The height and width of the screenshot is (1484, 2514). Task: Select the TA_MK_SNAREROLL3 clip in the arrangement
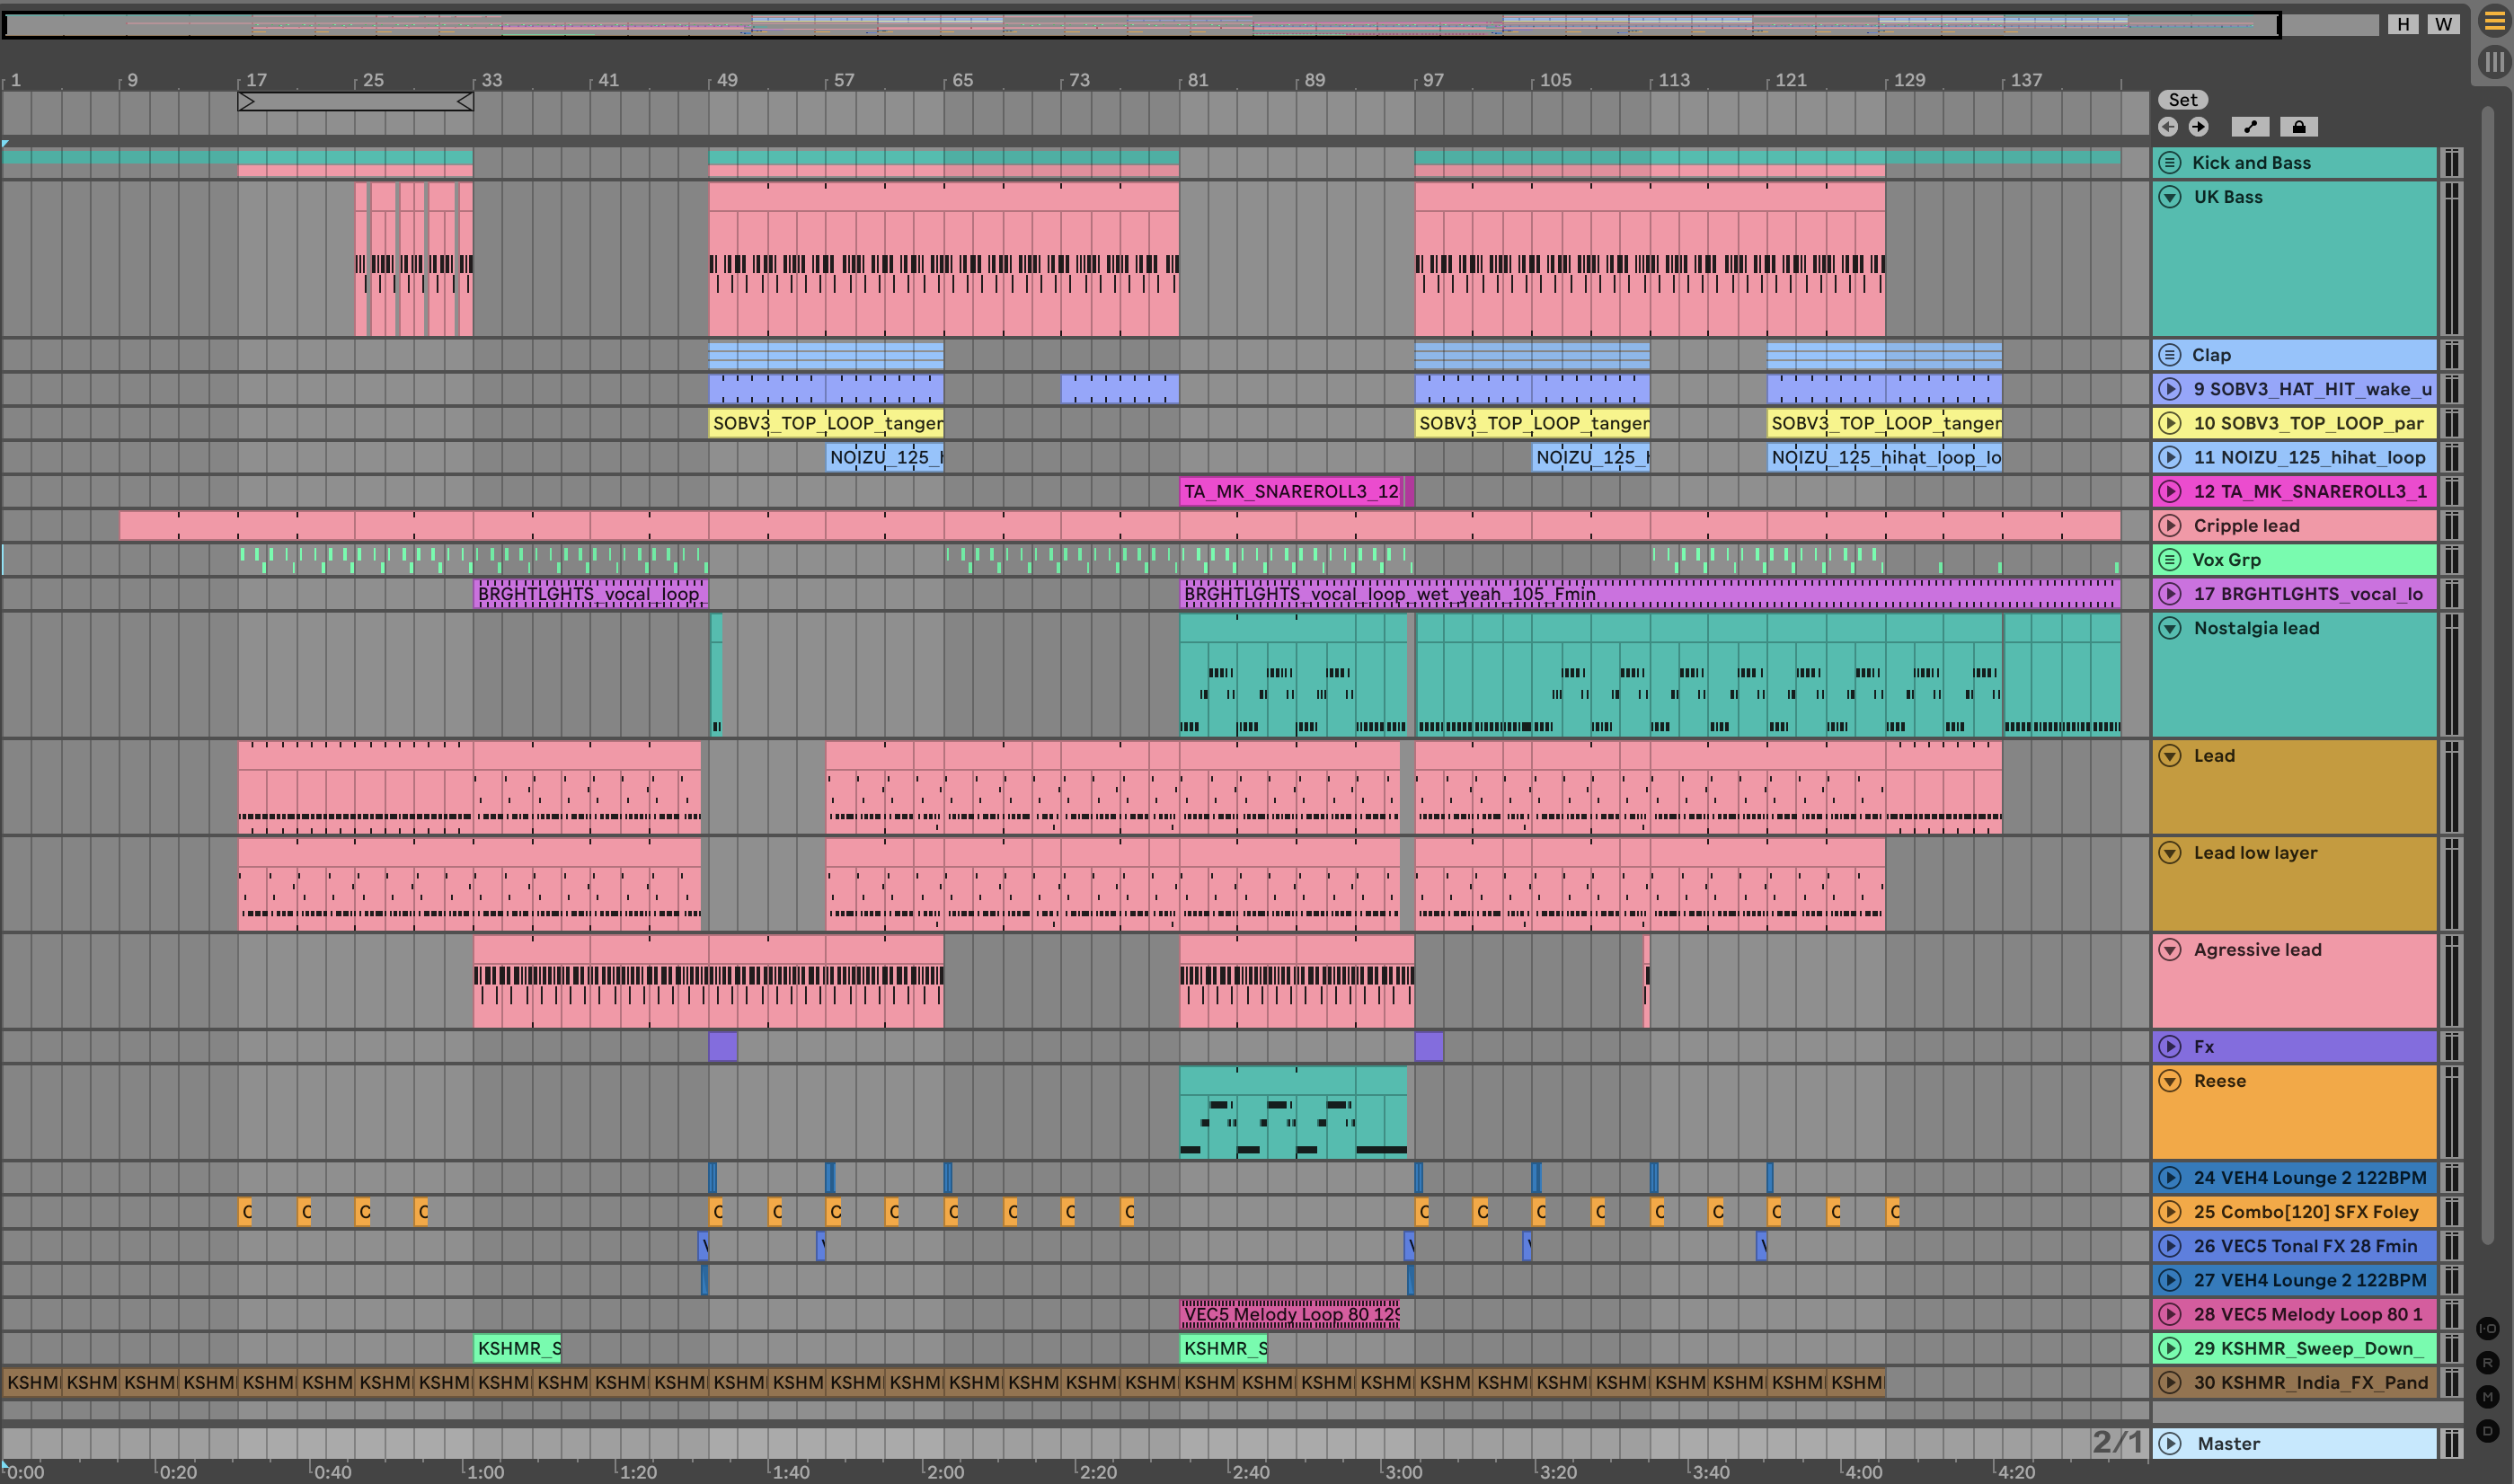(1290, 491)
